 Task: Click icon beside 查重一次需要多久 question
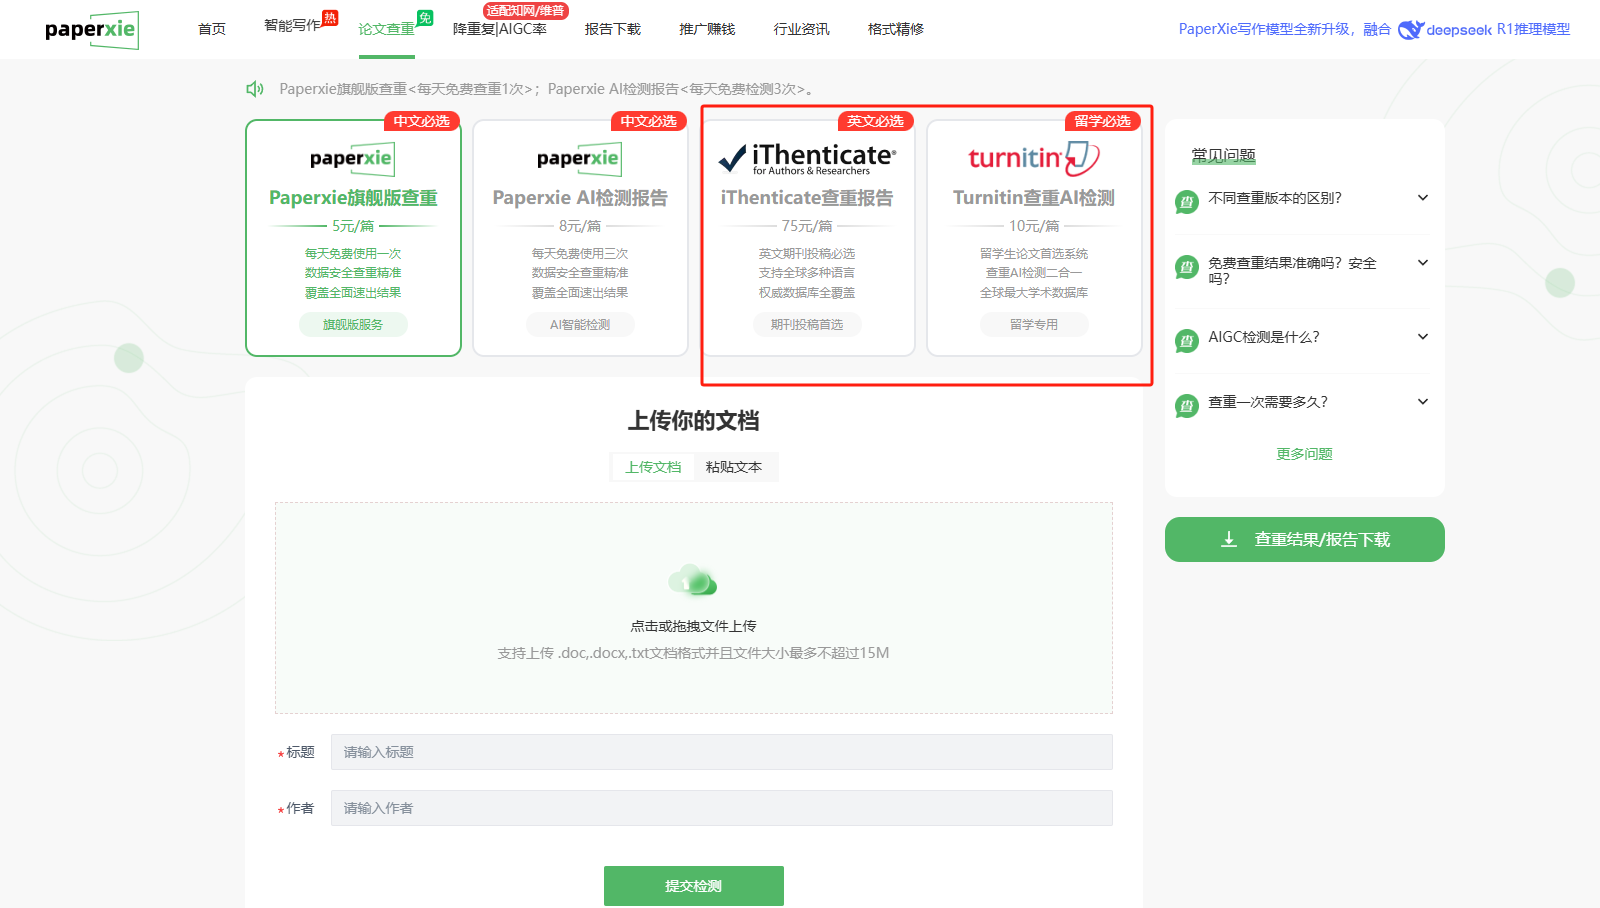point(1187,406)
